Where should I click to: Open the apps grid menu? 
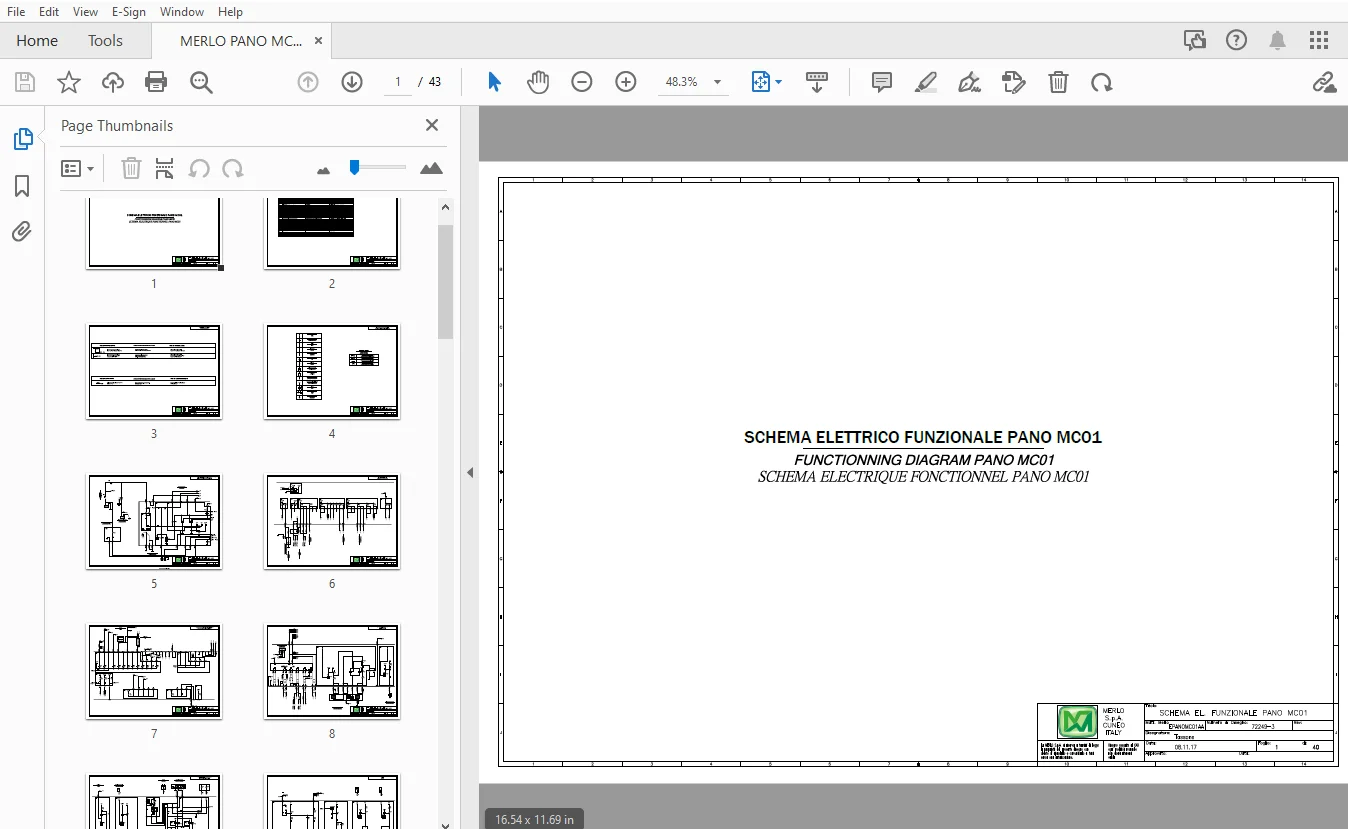click(1320, 40)
